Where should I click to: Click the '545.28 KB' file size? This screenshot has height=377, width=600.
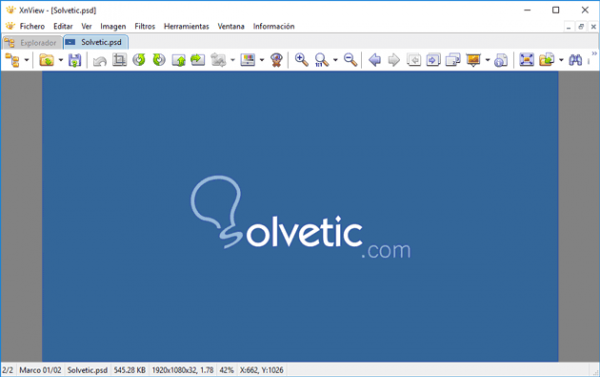[130, 370]
